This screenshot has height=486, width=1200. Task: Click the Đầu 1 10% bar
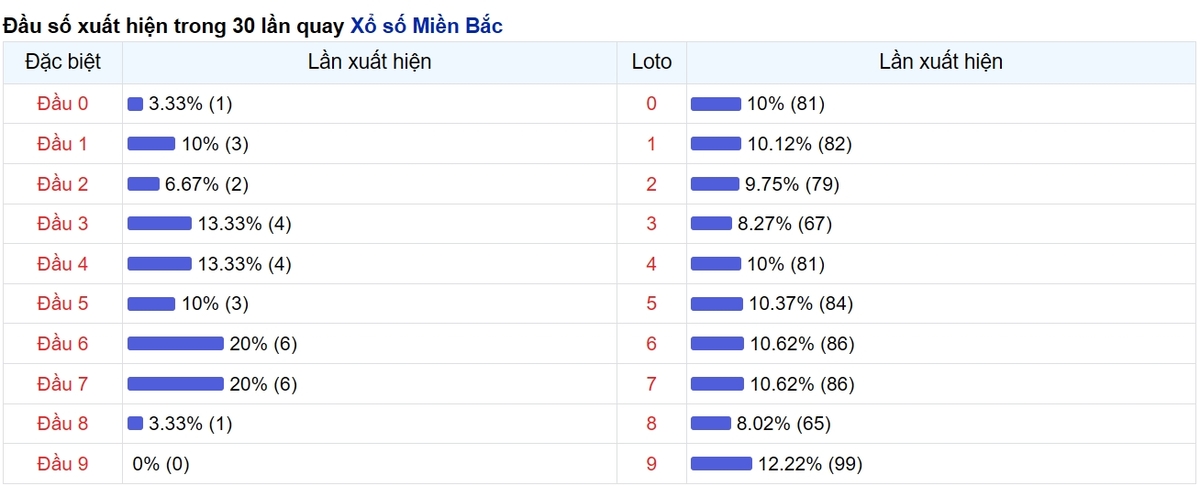[x=151, y=144]
